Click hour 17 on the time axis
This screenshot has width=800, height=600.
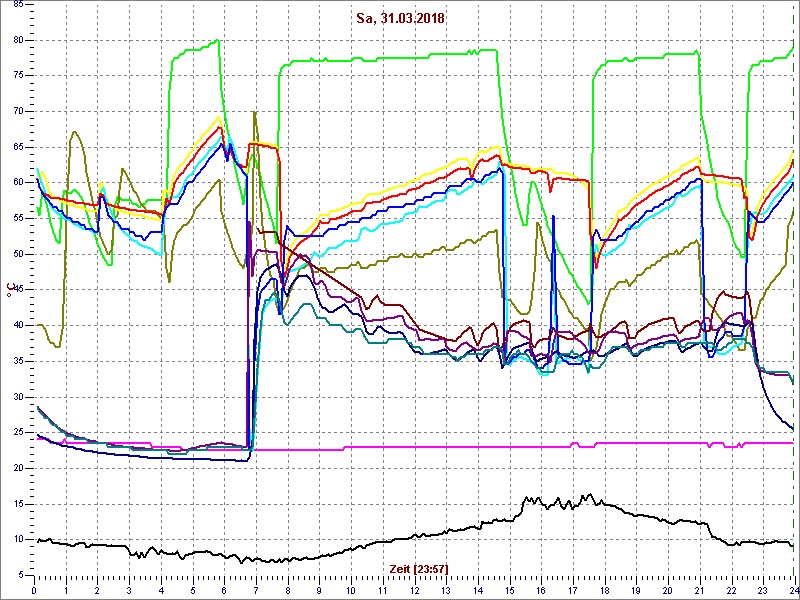click(573, 589)
